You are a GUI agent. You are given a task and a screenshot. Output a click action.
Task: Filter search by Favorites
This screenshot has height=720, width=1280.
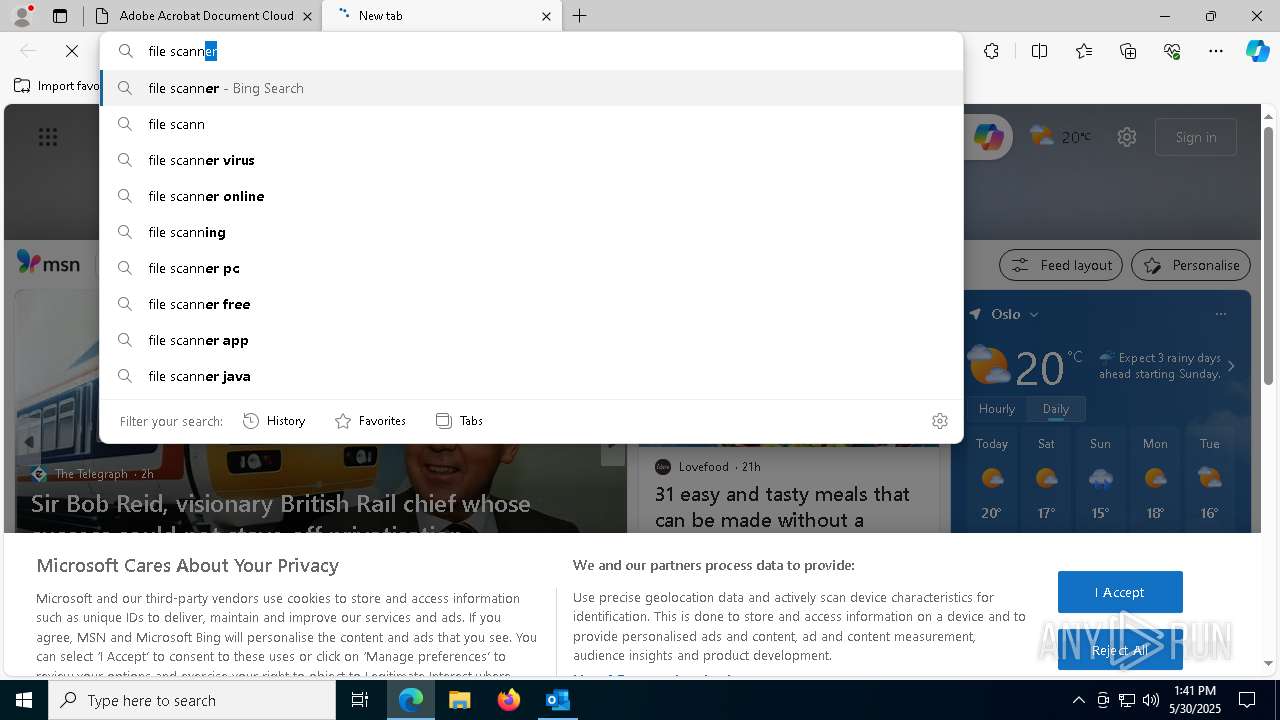pyautogui.click(x=370, y=421)
